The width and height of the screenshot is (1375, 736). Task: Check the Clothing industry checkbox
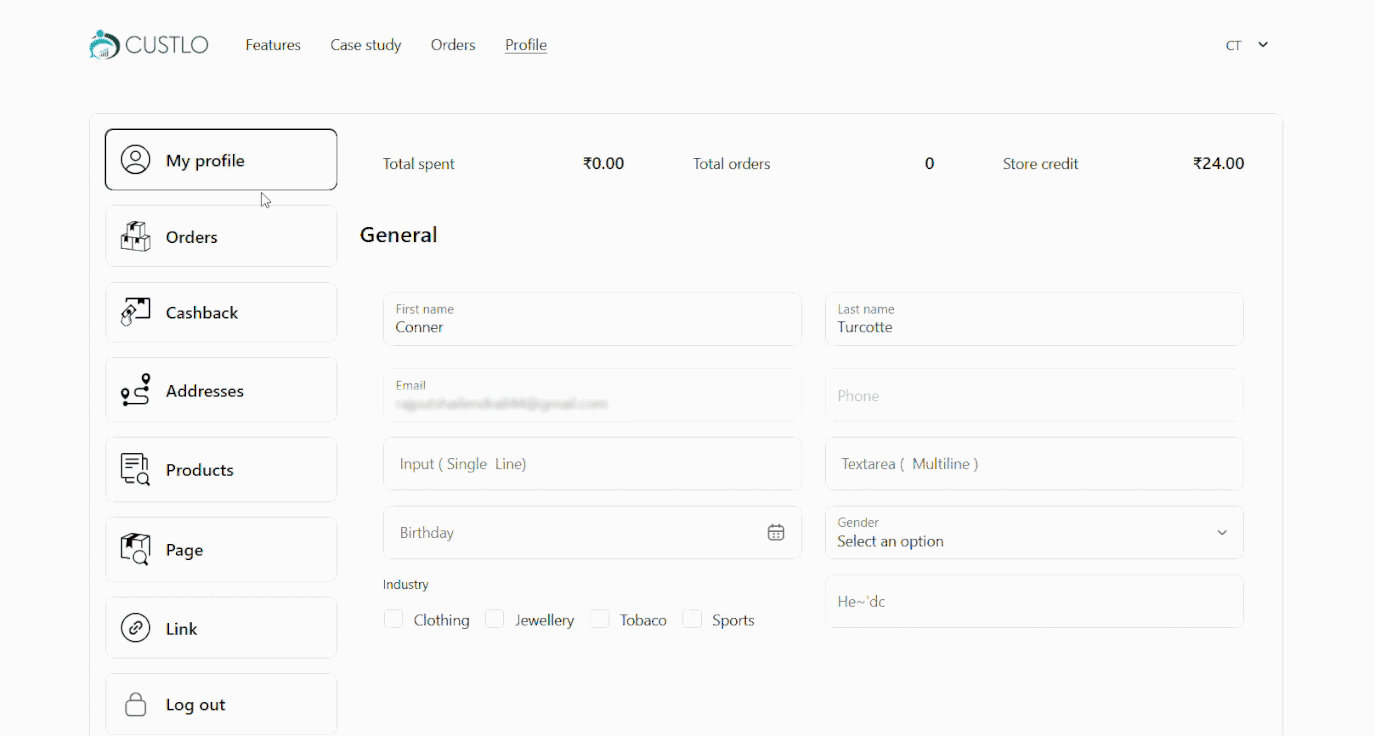[x=394, y=620]
